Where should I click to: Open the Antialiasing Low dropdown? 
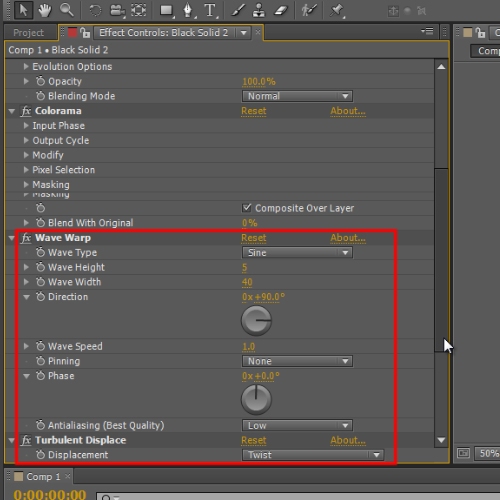tap(297, 425)
